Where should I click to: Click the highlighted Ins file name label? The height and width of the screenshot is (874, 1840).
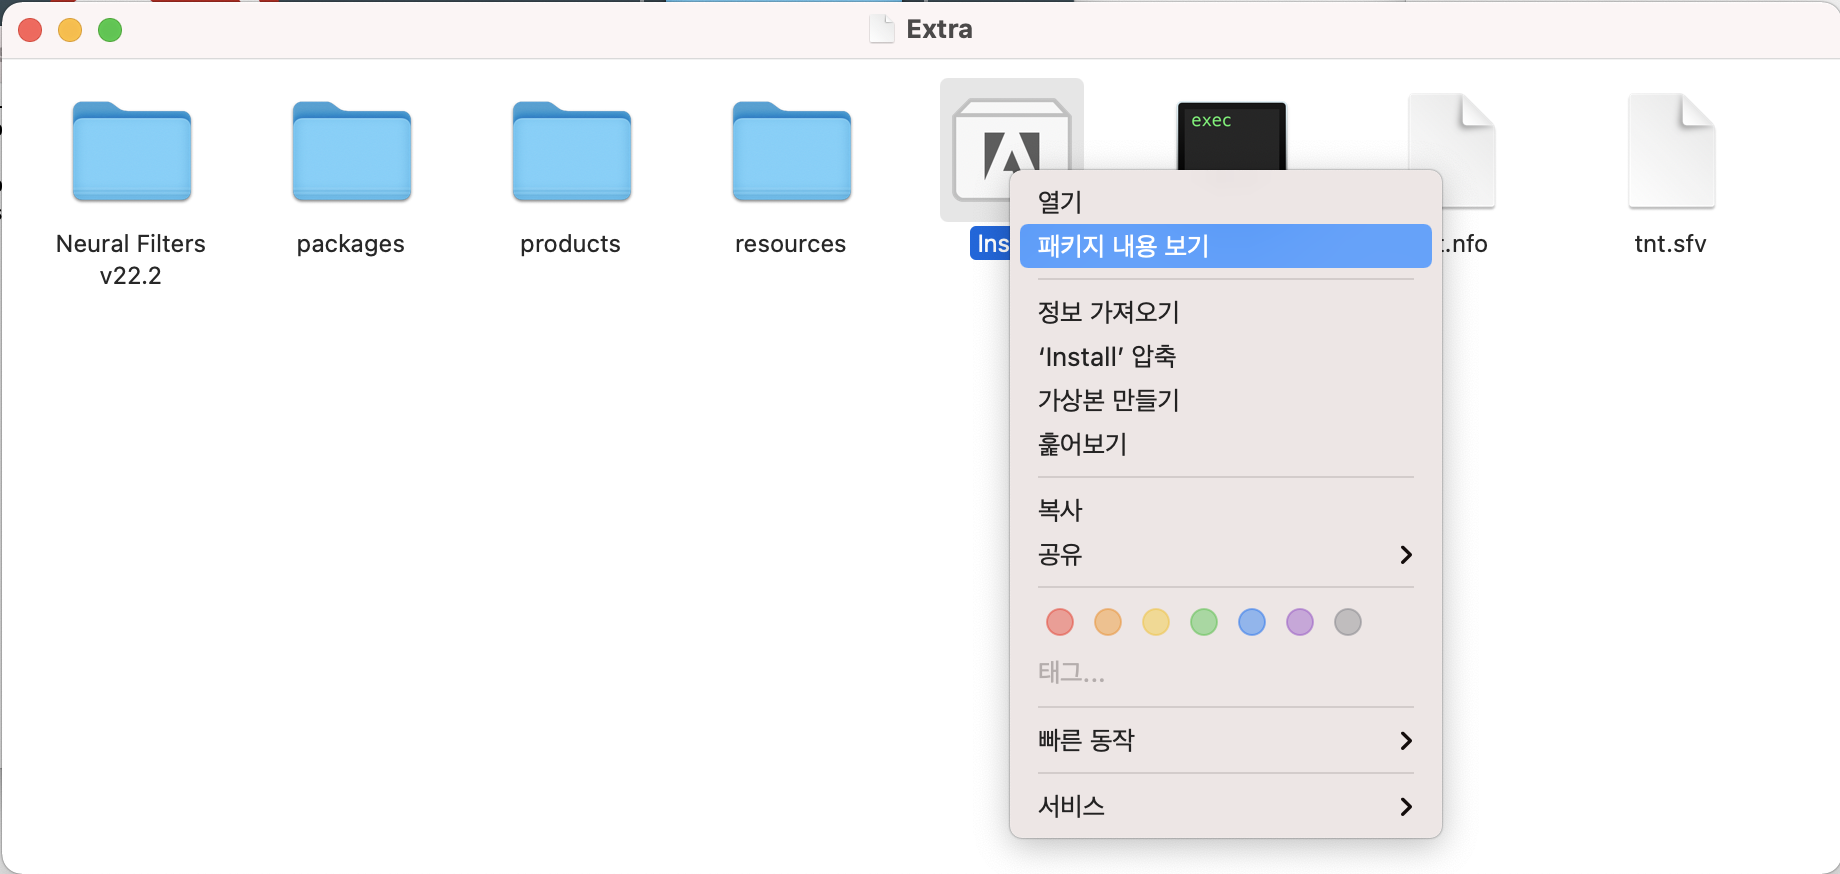pos(991,244)
